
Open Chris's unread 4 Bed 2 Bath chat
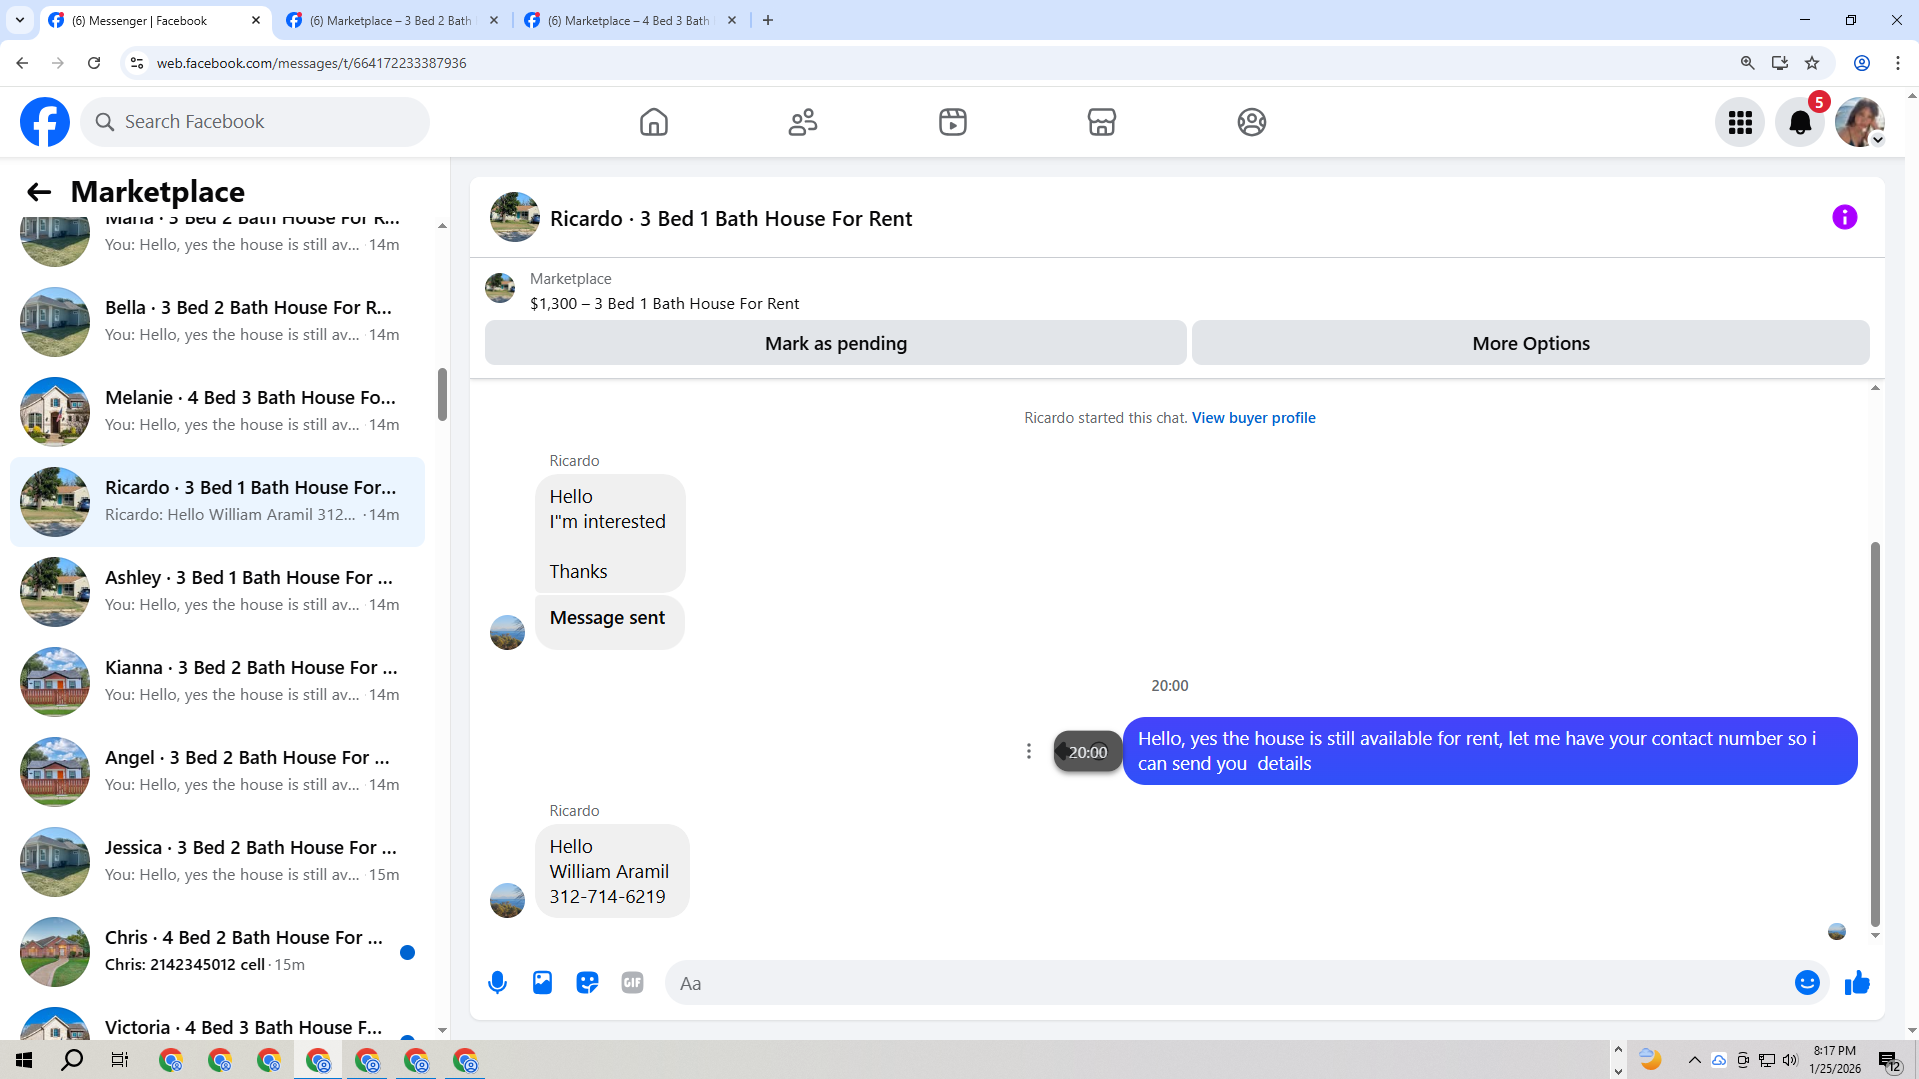(x=217, y=952)
